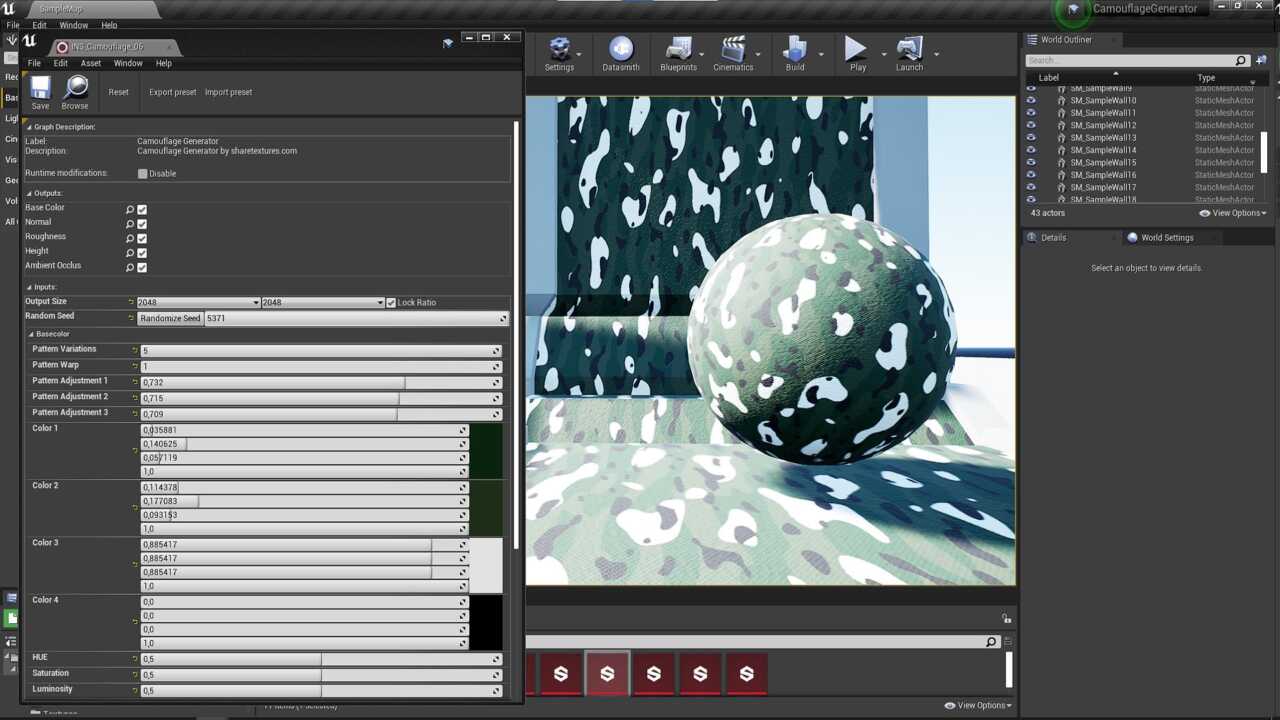Browse to asset in Content Browser

(75, 92)
